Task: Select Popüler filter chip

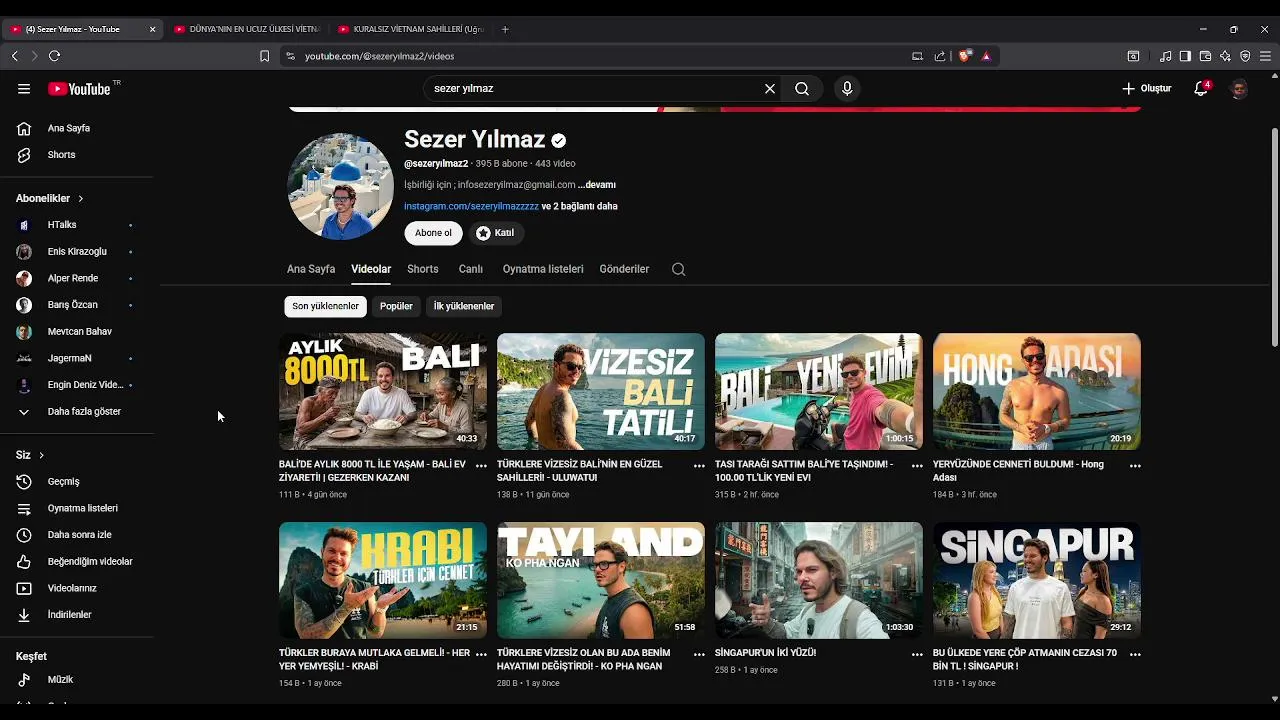Action: [x=396, y=306]
